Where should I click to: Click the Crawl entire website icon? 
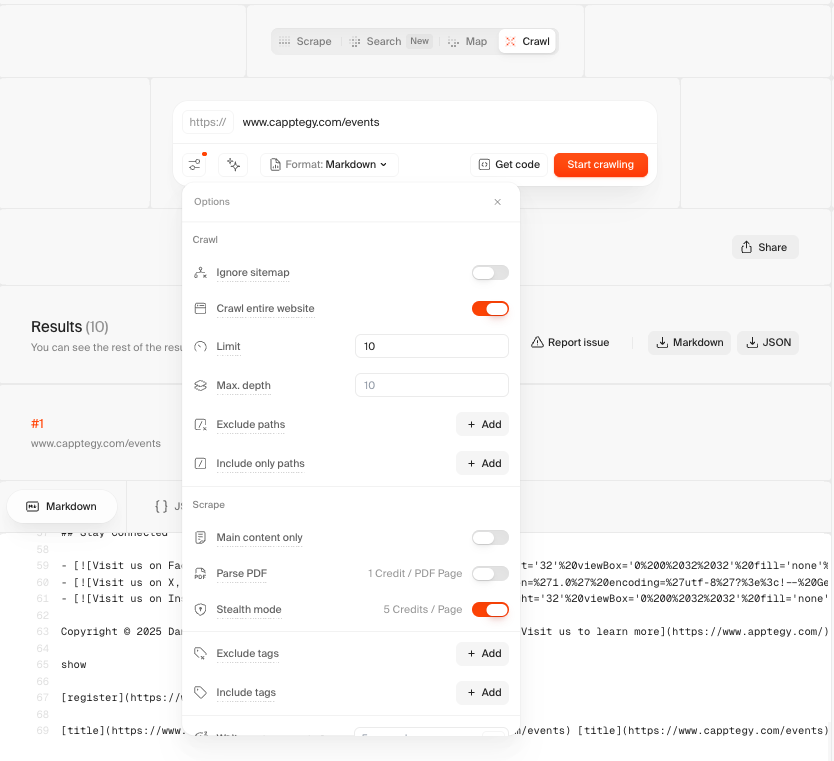tap(201, 308)
